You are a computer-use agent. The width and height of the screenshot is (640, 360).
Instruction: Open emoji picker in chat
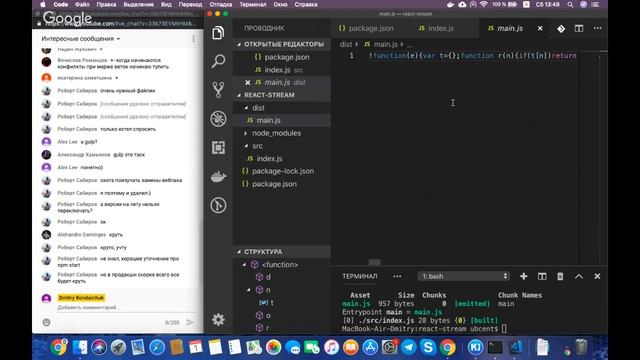47,322
